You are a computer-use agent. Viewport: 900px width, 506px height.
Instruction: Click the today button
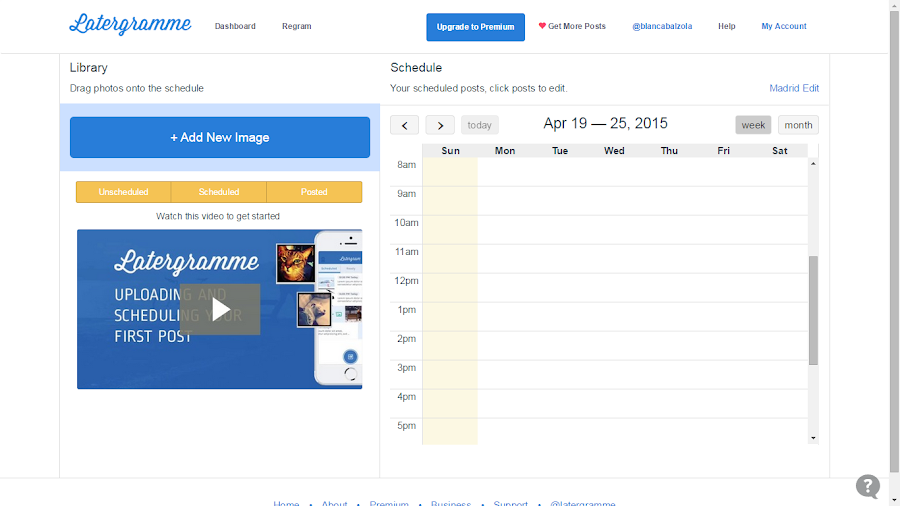[x=479, y=125]
